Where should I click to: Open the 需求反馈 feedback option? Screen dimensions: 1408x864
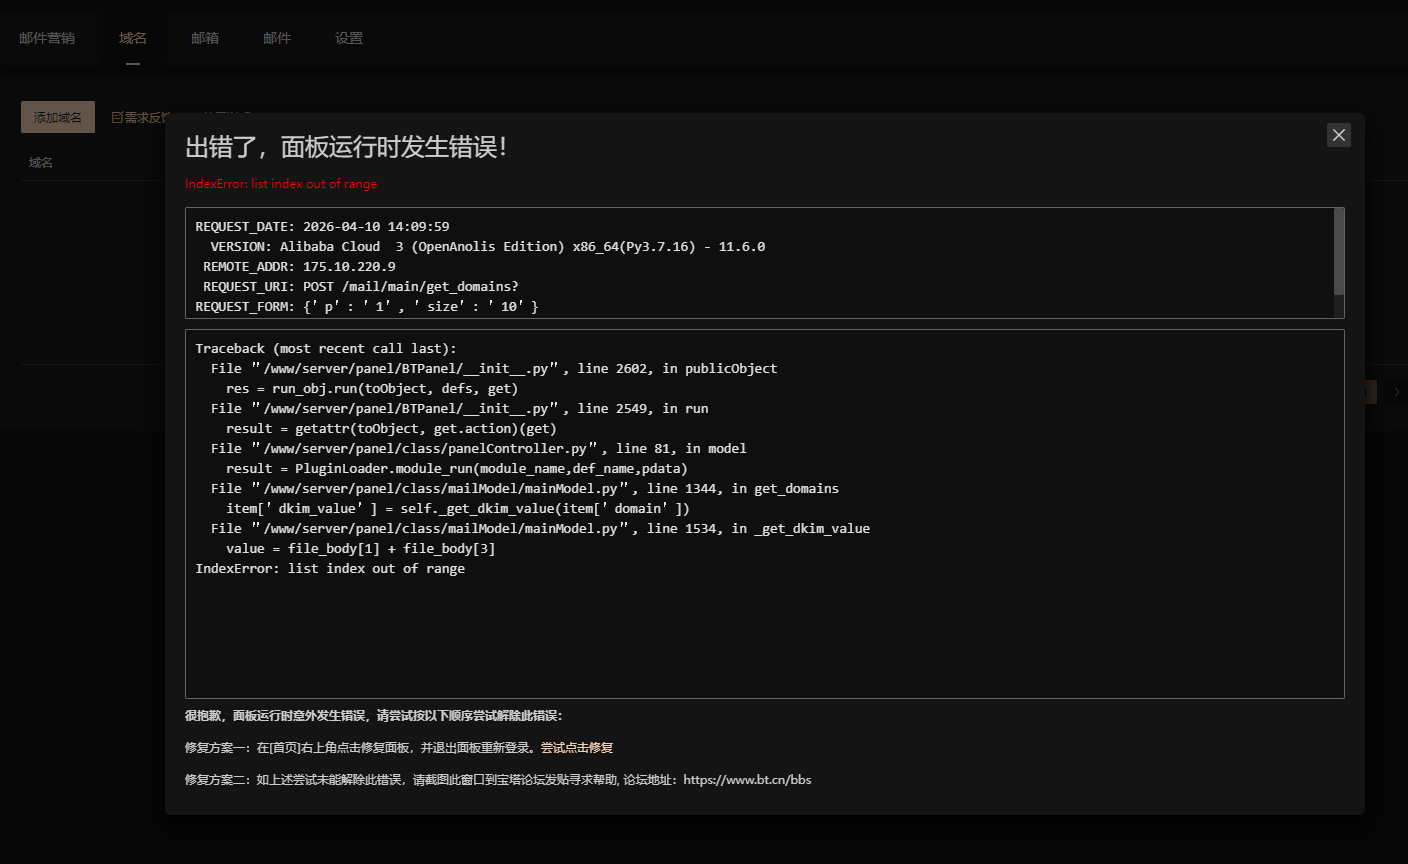[x=147, y=116]
